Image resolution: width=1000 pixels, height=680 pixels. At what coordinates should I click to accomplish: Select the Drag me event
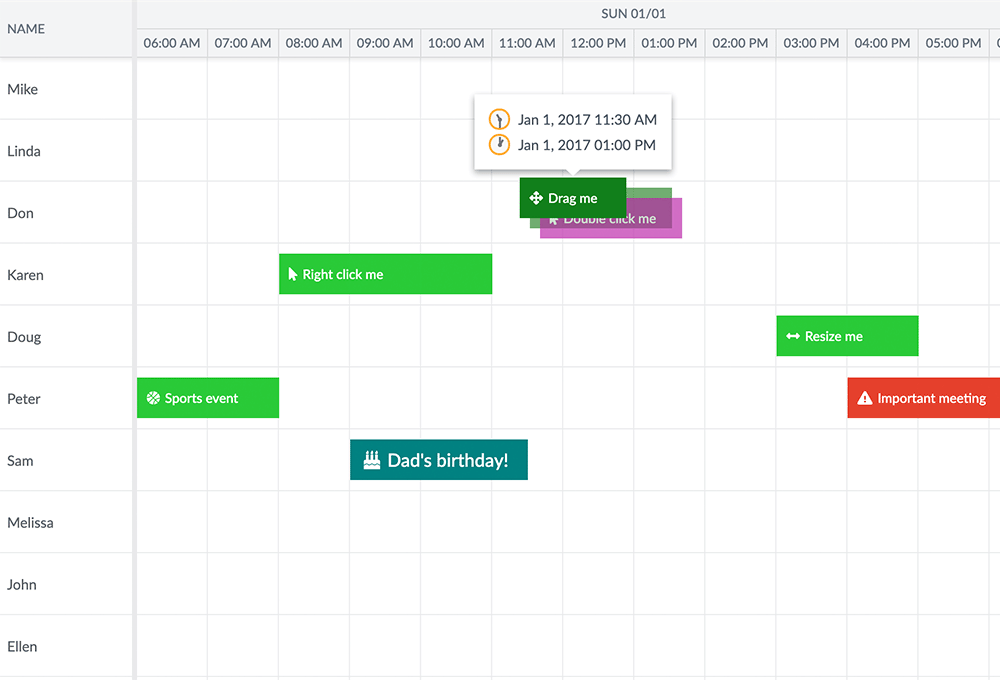click(573, 198)
